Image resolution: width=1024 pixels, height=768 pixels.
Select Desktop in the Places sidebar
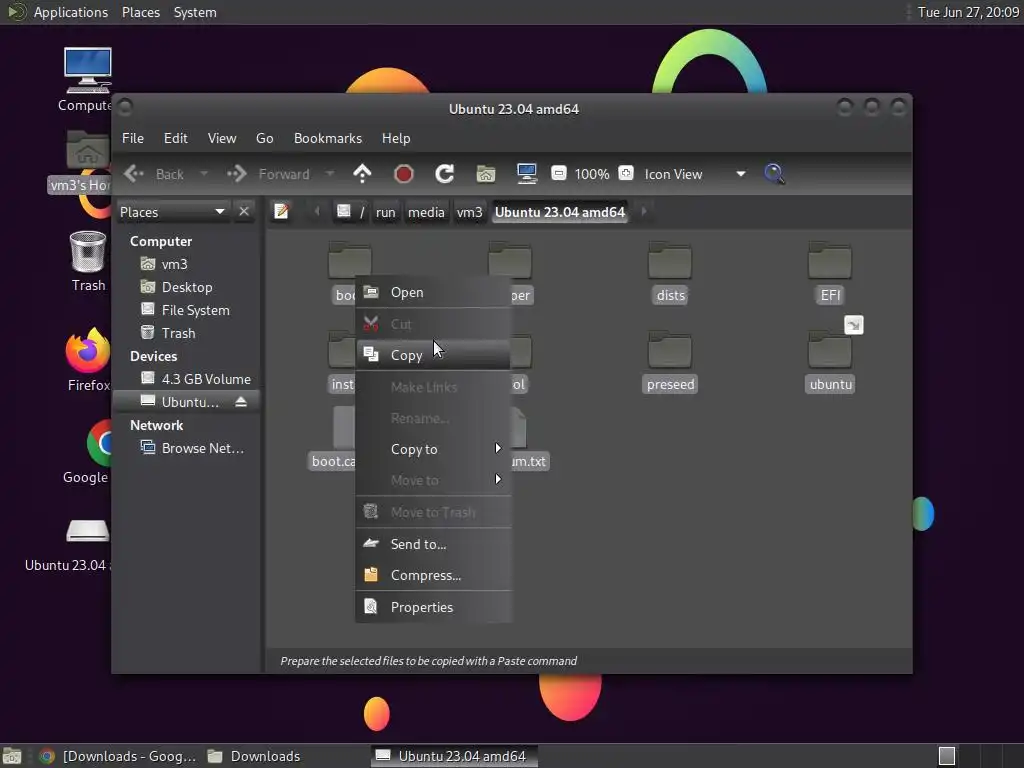[x=187, y=287]
